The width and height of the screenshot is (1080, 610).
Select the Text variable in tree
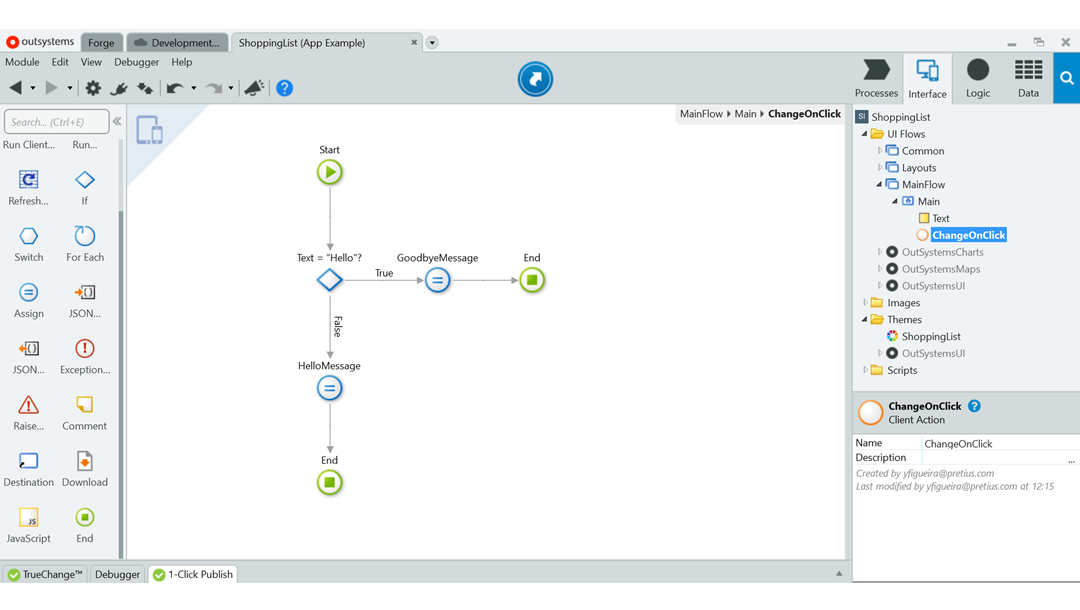pyautogui.click(x=940, y=218)
